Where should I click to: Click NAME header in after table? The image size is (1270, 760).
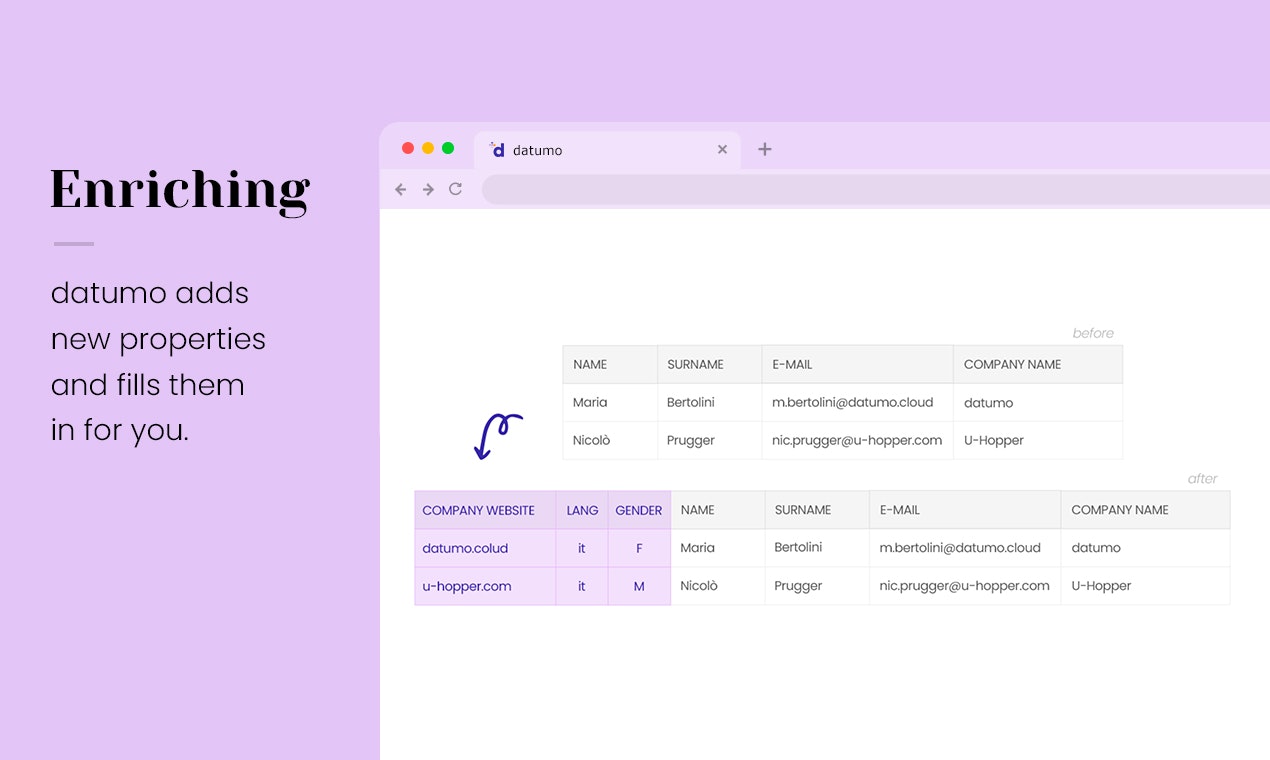(x=717, y=510)
